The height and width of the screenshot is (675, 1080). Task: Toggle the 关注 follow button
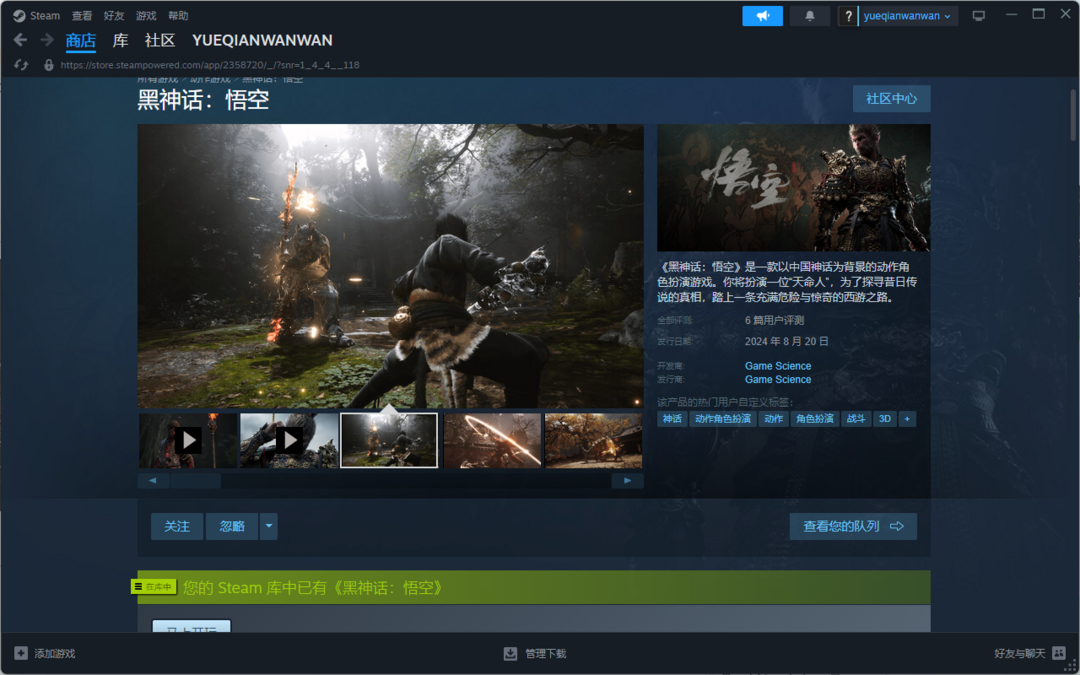click(177, 526)
